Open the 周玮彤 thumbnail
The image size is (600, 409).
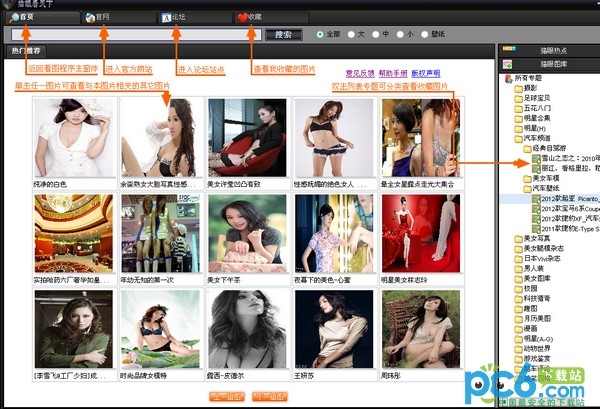tap(421, 329)
